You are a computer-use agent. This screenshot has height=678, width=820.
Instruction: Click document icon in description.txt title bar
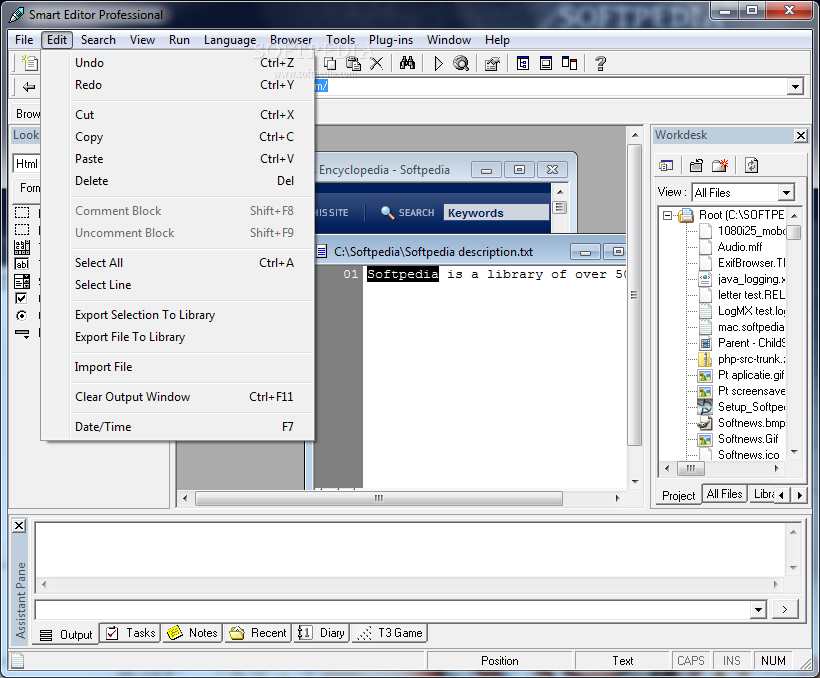(322, 252)
